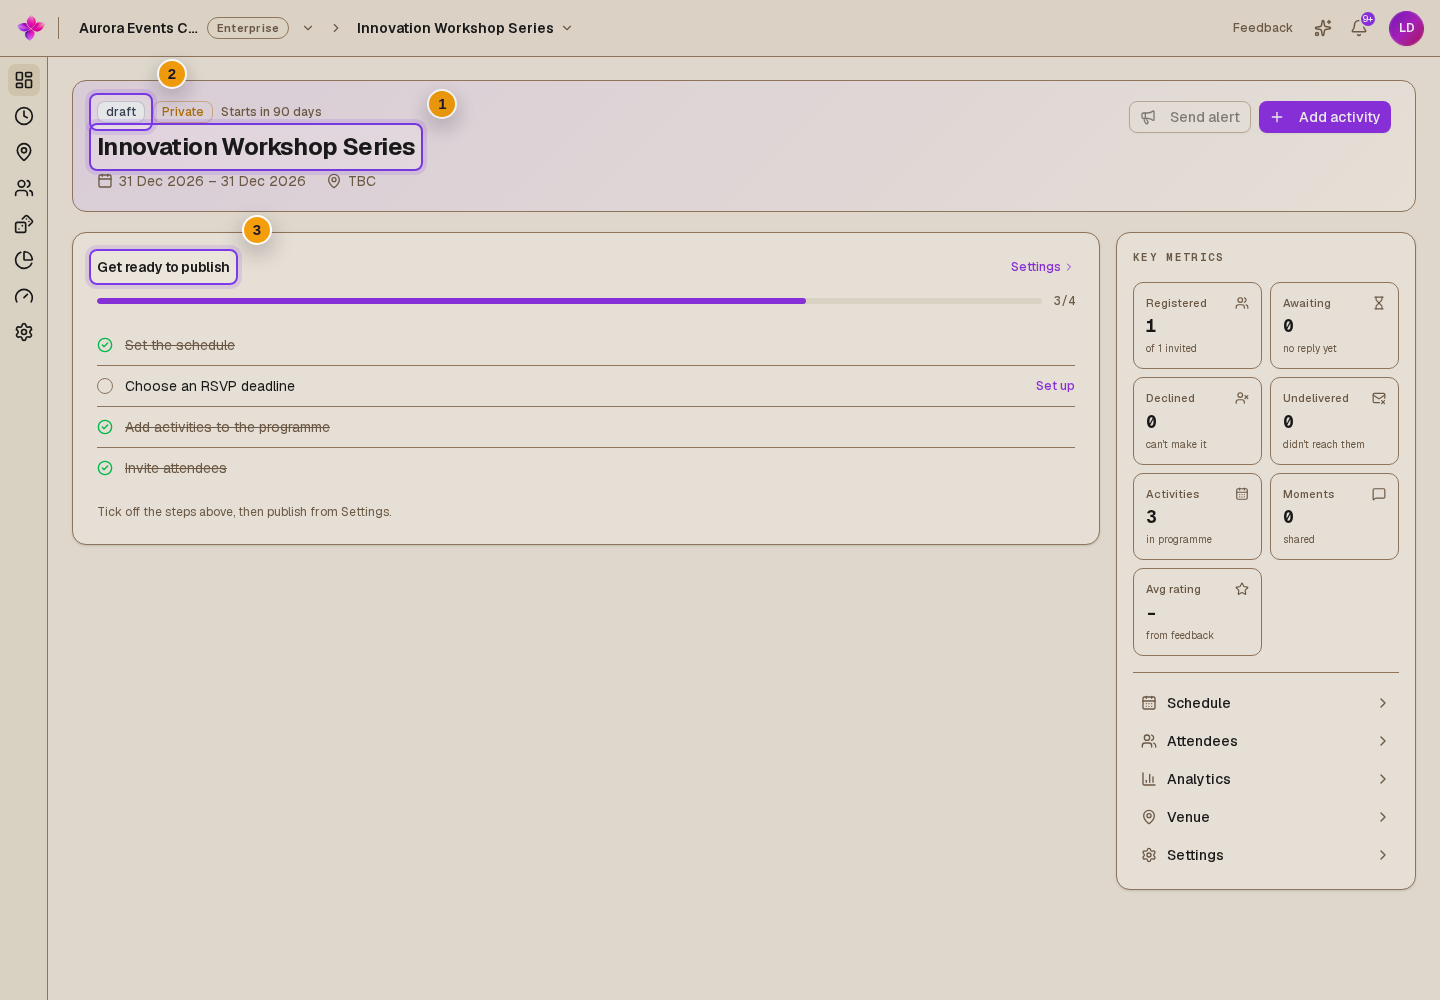1440x1000 pixels.
Task: Click the TBC venue text
Action: (362, 181)
